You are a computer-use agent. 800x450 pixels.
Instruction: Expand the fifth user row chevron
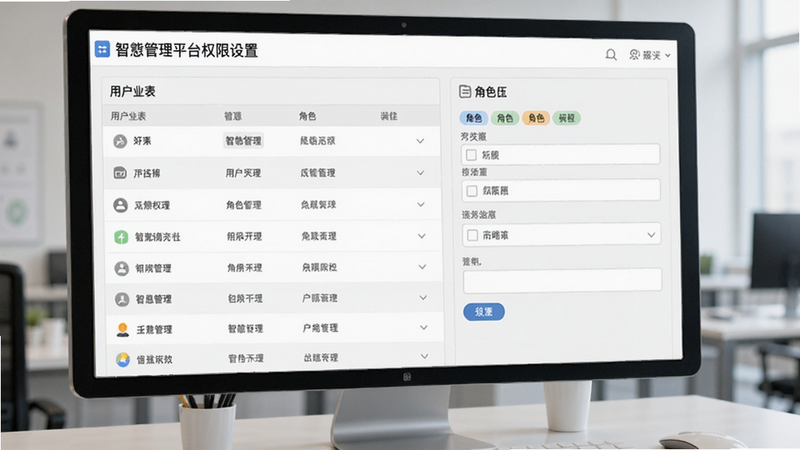422,267
